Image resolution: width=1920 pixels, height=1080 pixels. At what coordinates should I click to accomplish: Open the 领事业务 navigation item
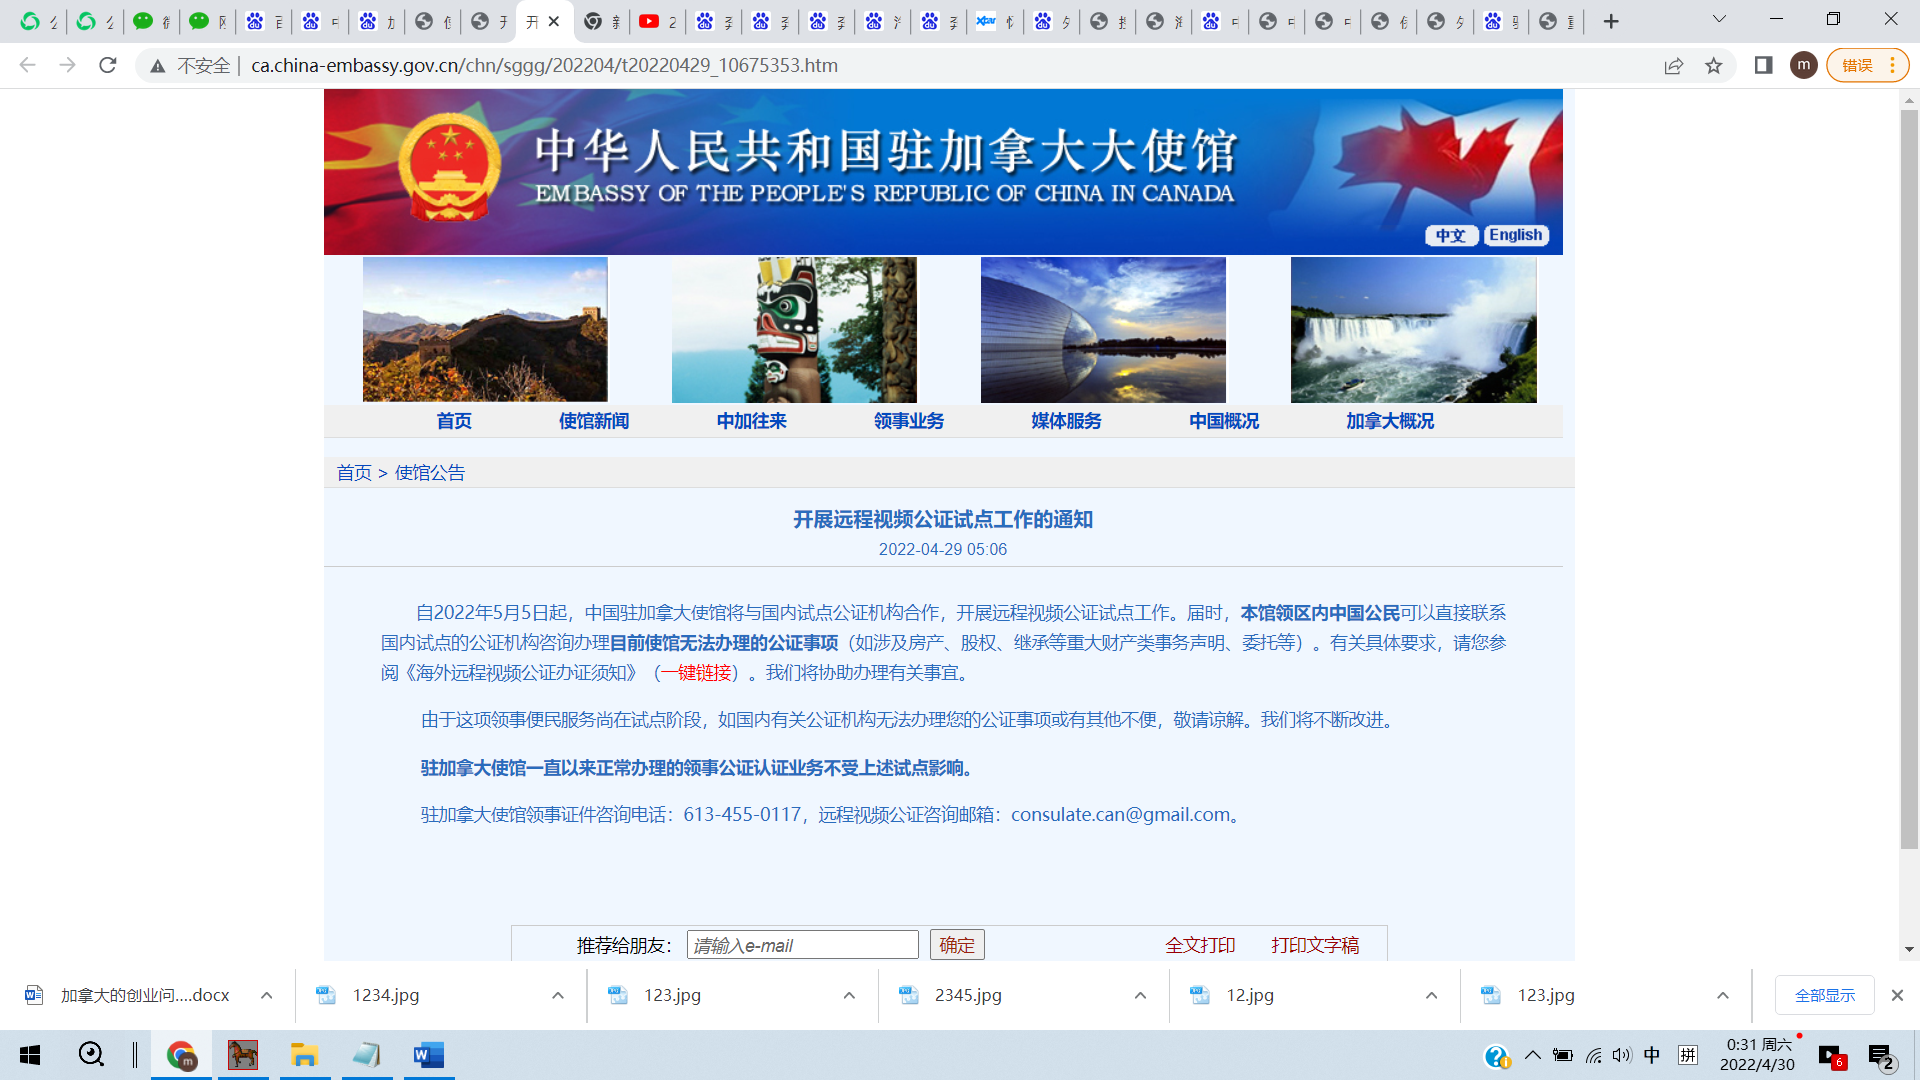coord(909,421)
